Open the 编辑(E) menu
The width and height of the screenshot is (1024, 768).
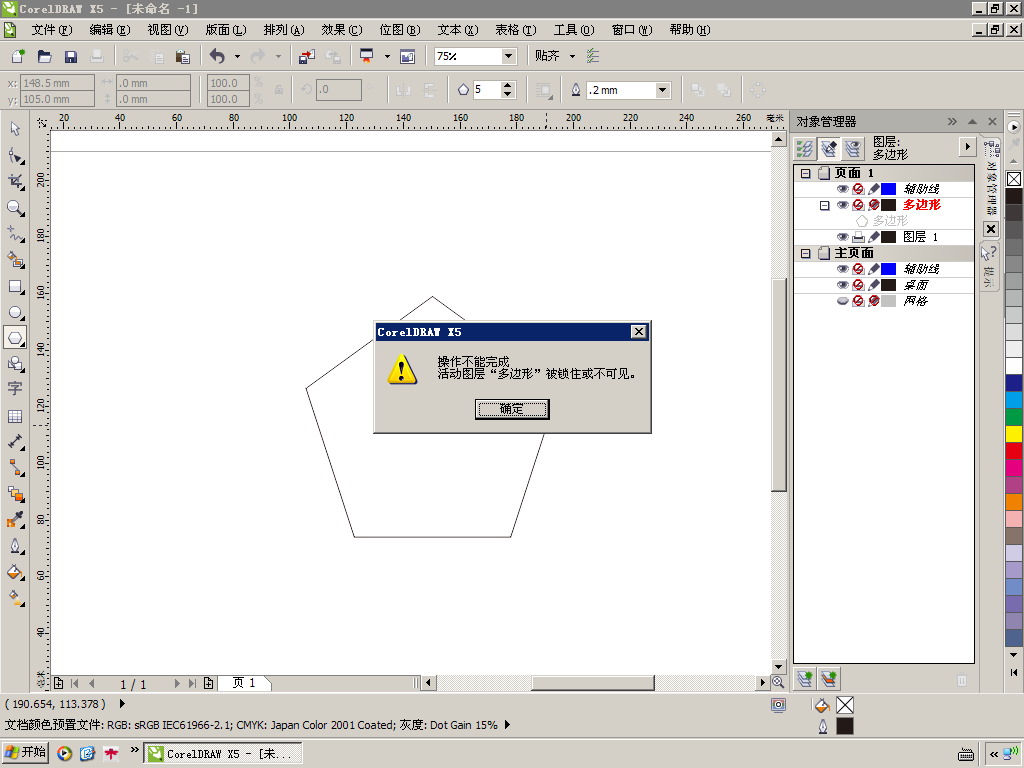(x=110, y=29)
